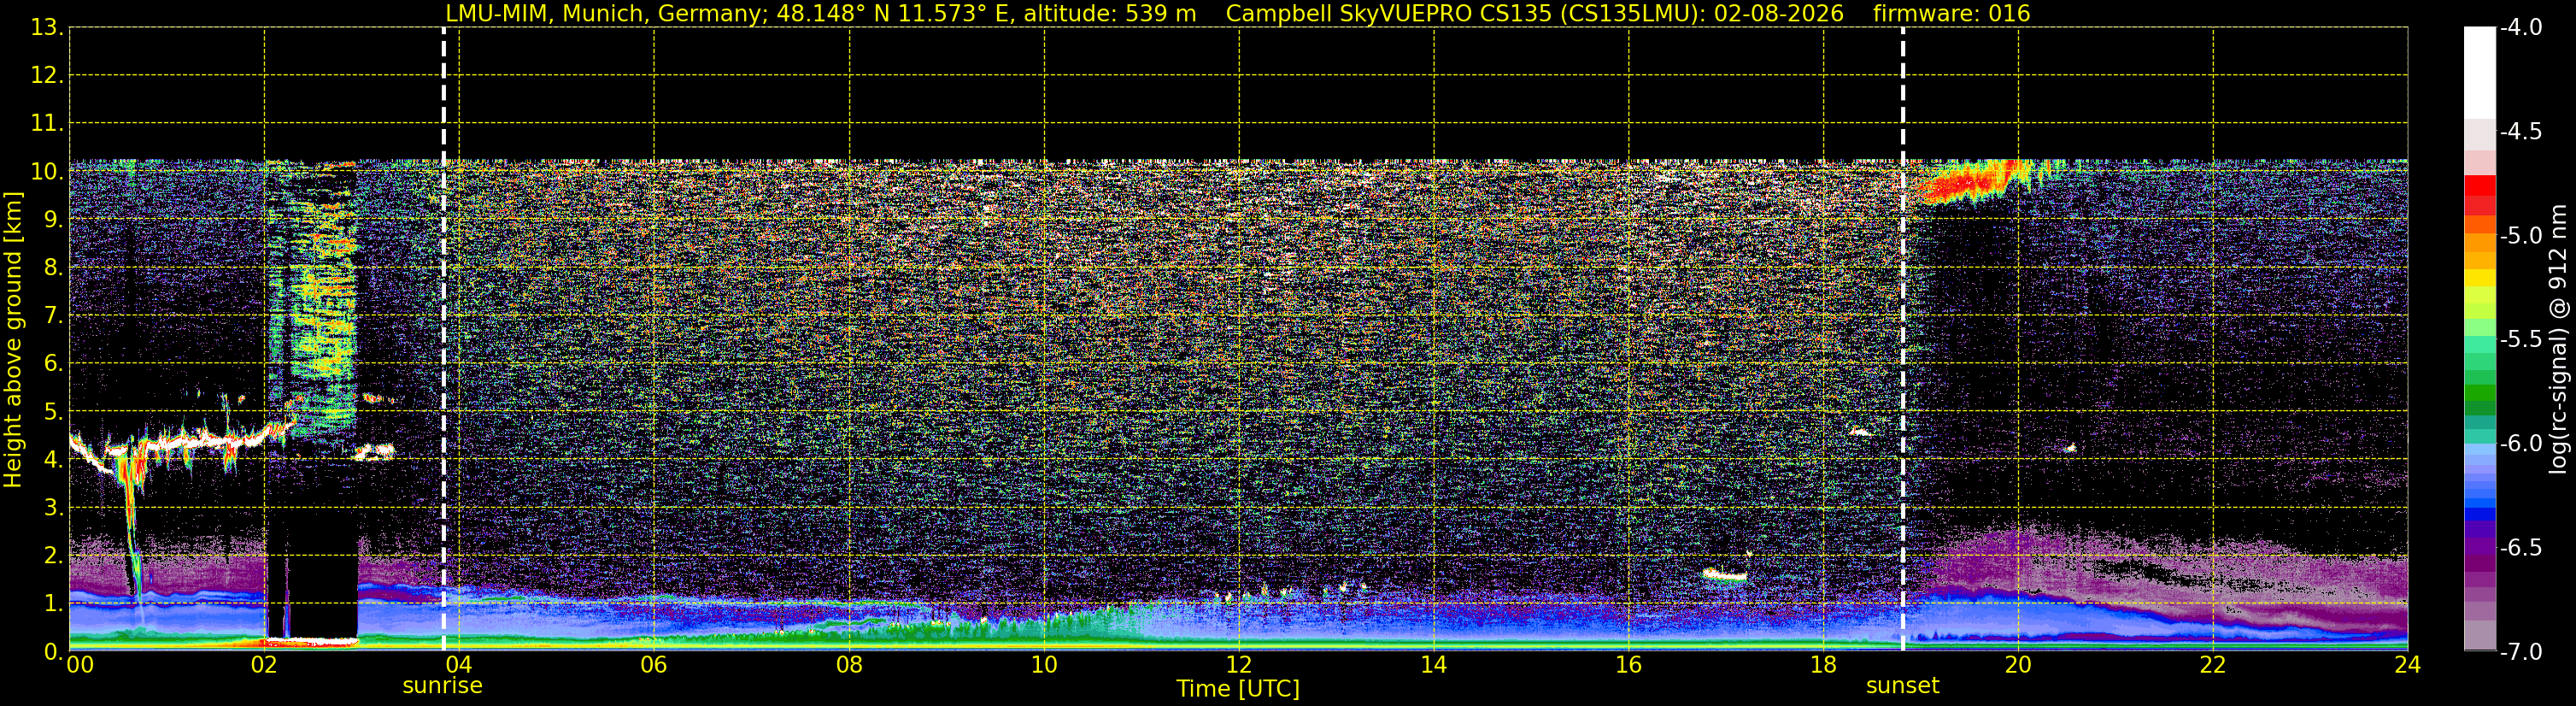Click the '14' hour tick on time axis
Image resolution: width=2576 pixels, height=706 pixels.
pyautogui.click(x=1434, y=665)
